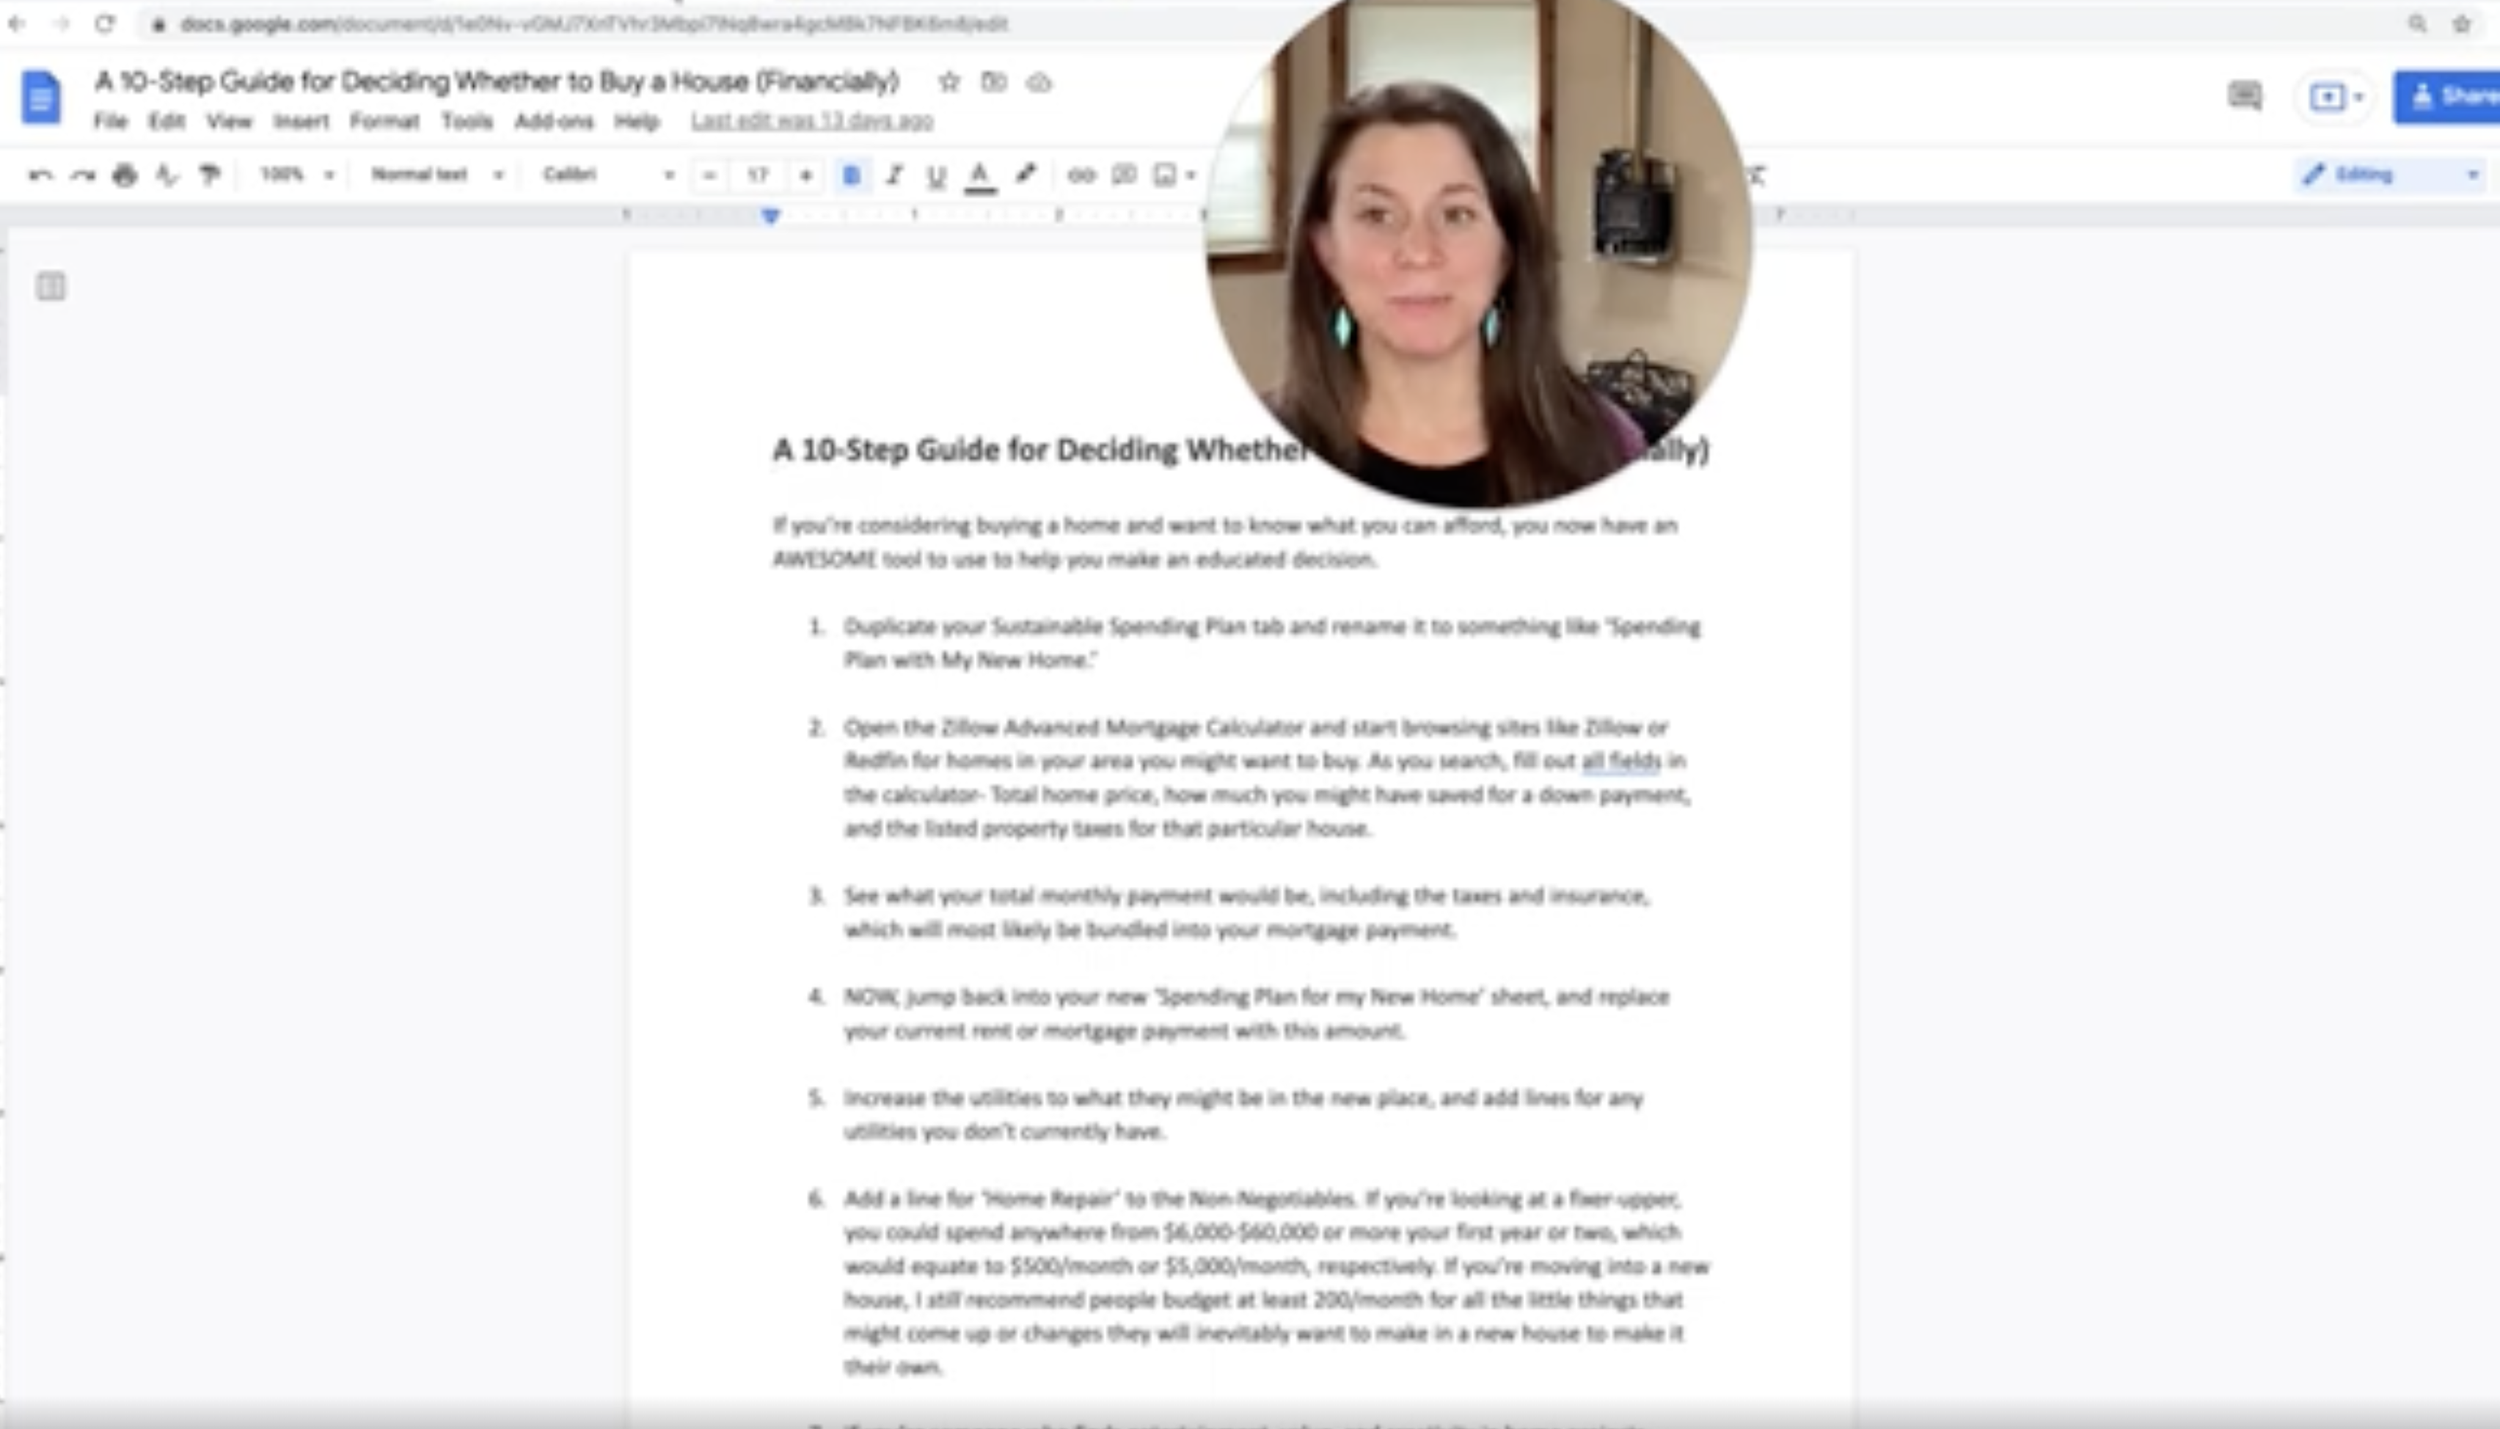Open the Calibri font dropdown
The image size is (2500, 1429).
tap(607, 175)
